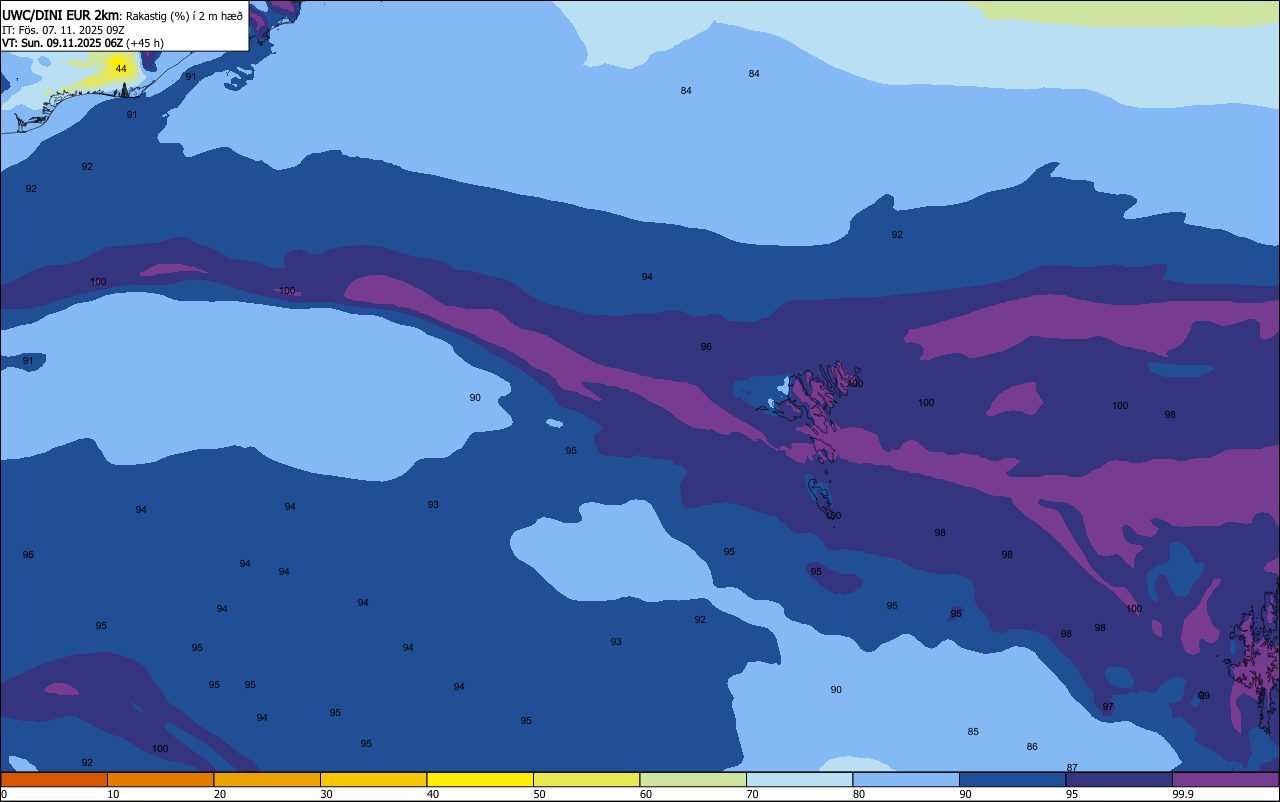Select the 30–40 legend color band
The width and height of the screenshot is (1280, 802).
pos(373,779)
